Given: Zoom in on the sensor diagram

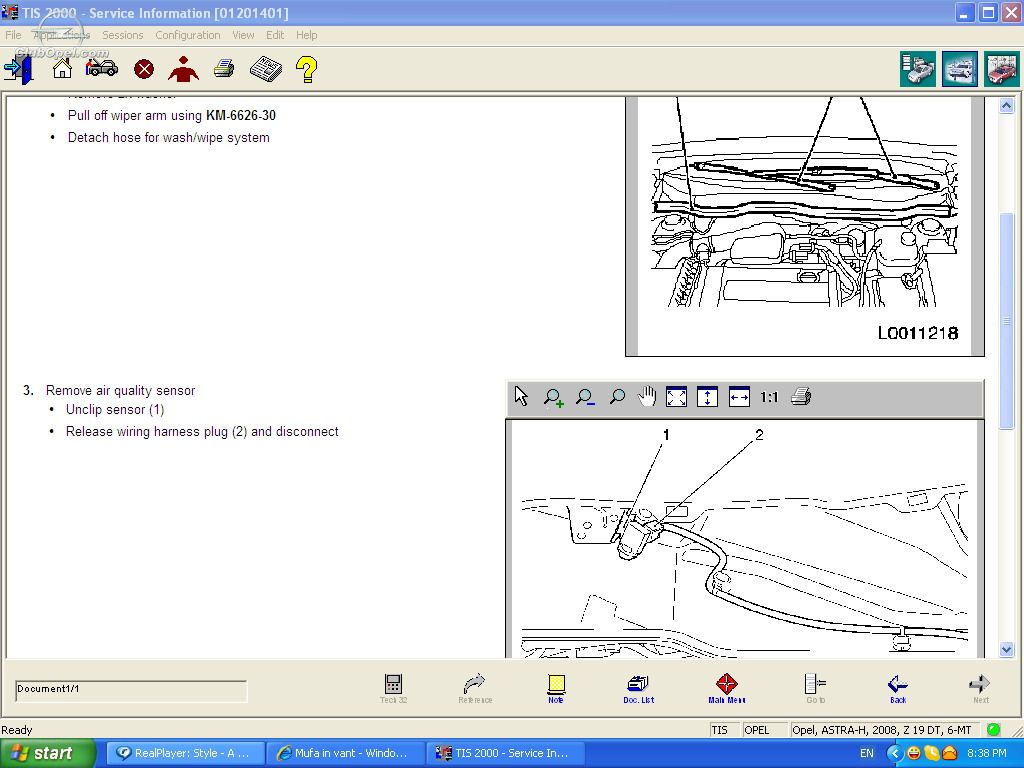Looking at the screenshot, I should tap(553, 397).
